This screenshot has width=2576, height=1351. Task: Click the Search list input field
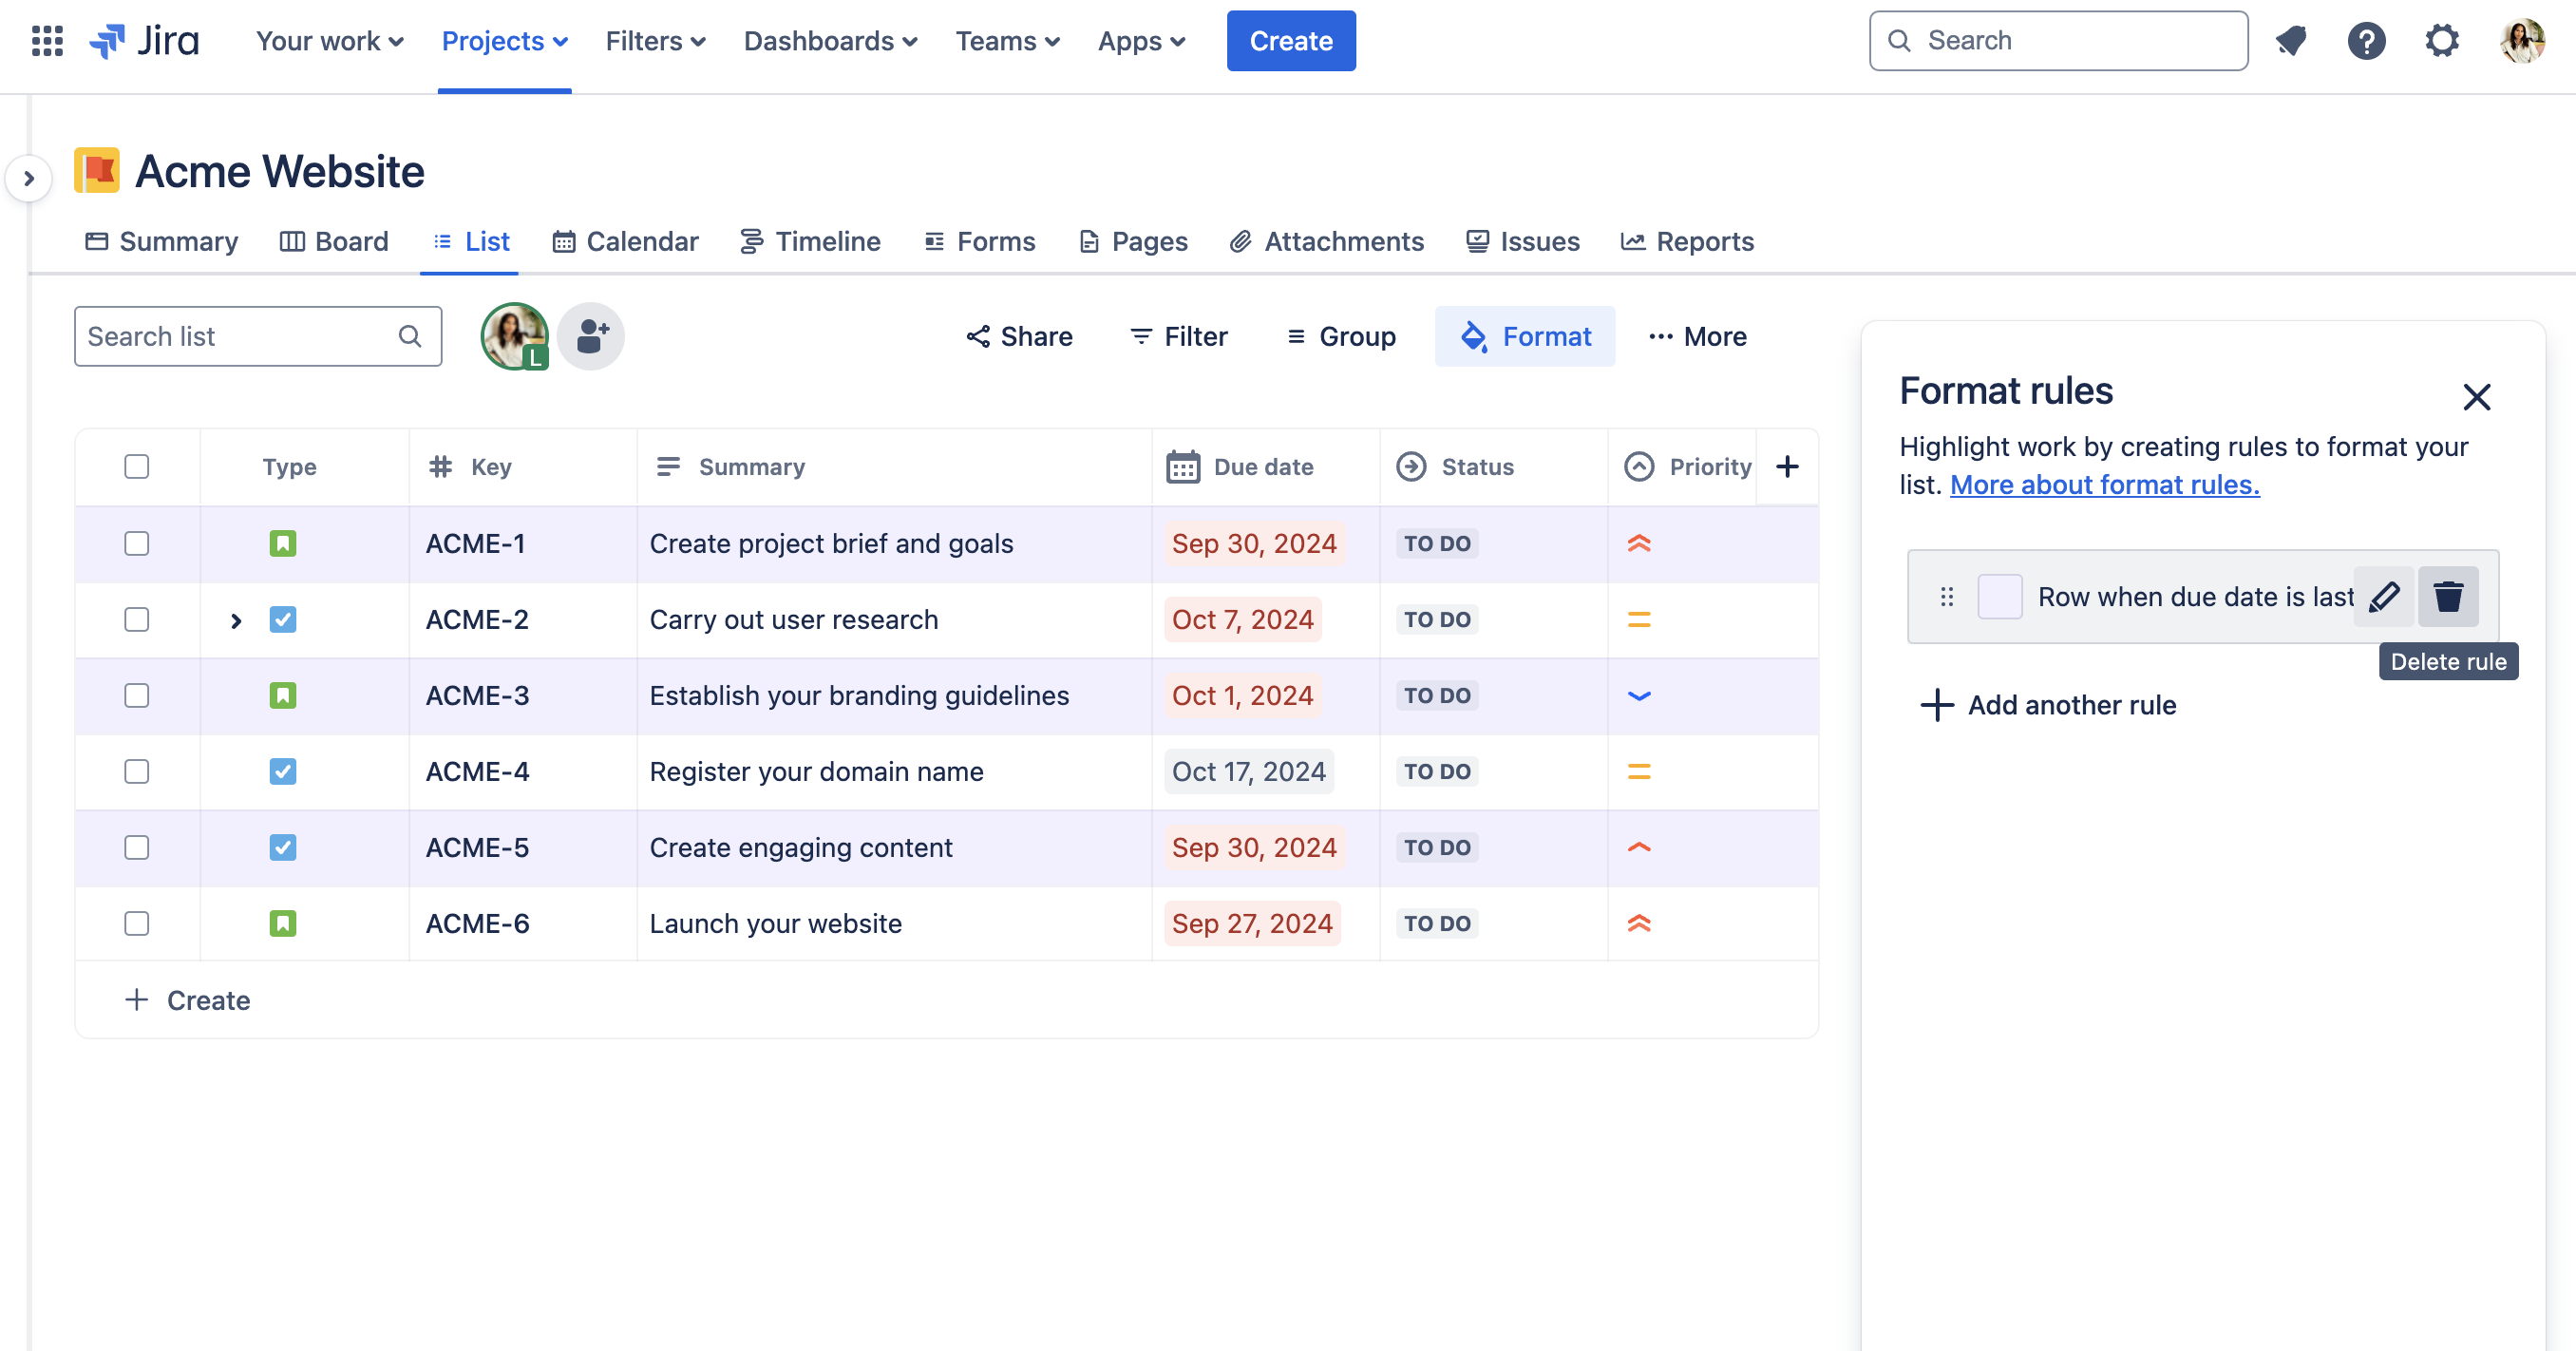[x=257, y=335]
